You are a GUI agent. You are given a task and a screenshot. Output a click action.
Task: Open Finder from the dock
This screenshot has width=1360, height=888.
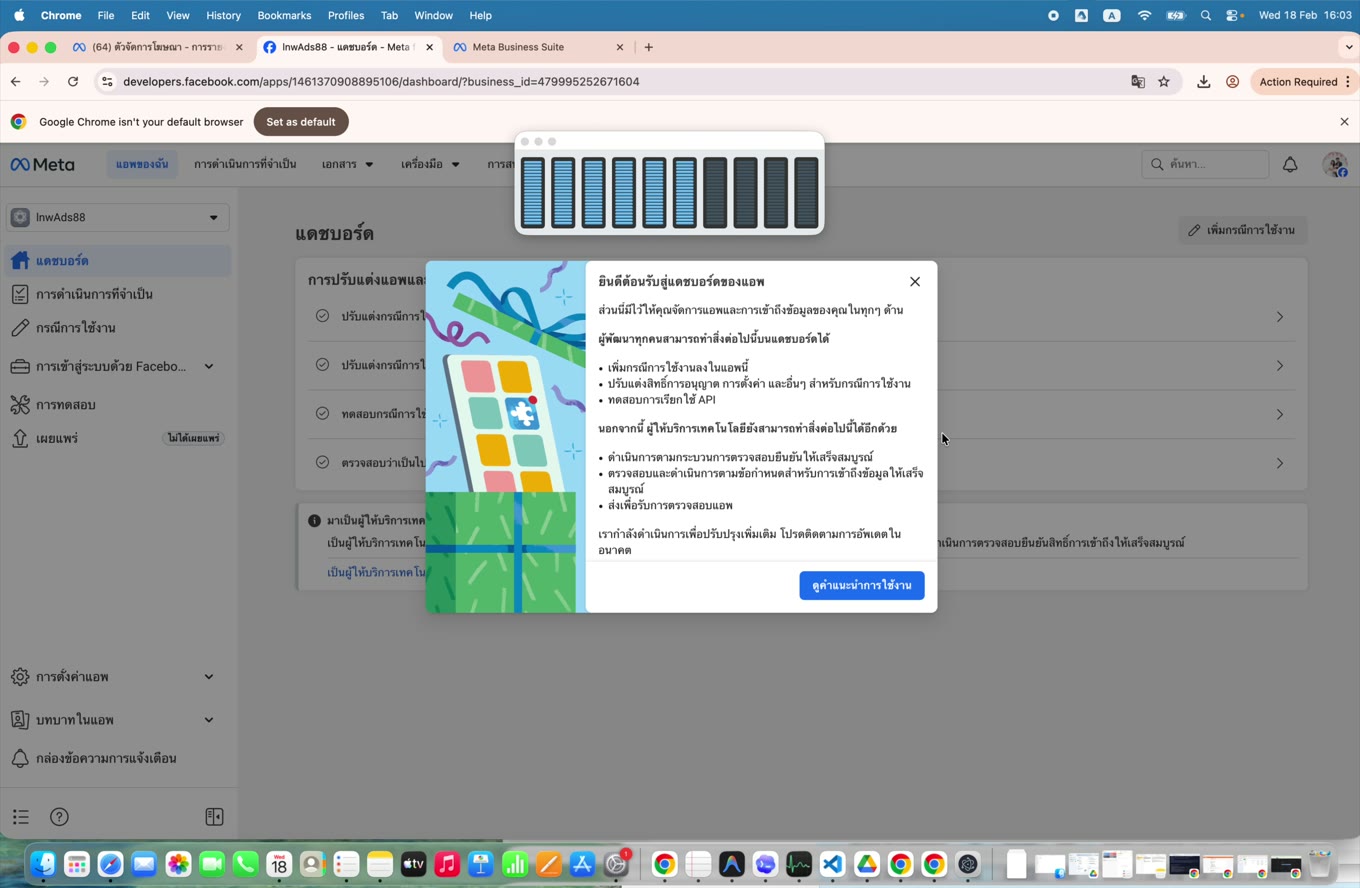[43, 864]
